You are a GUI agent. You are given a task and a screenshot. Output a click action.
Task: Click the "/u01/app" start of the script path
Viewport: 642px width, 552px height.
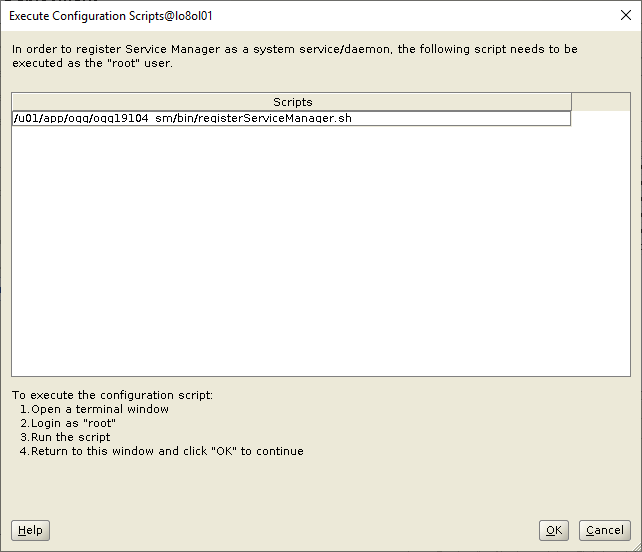[34, 118]
